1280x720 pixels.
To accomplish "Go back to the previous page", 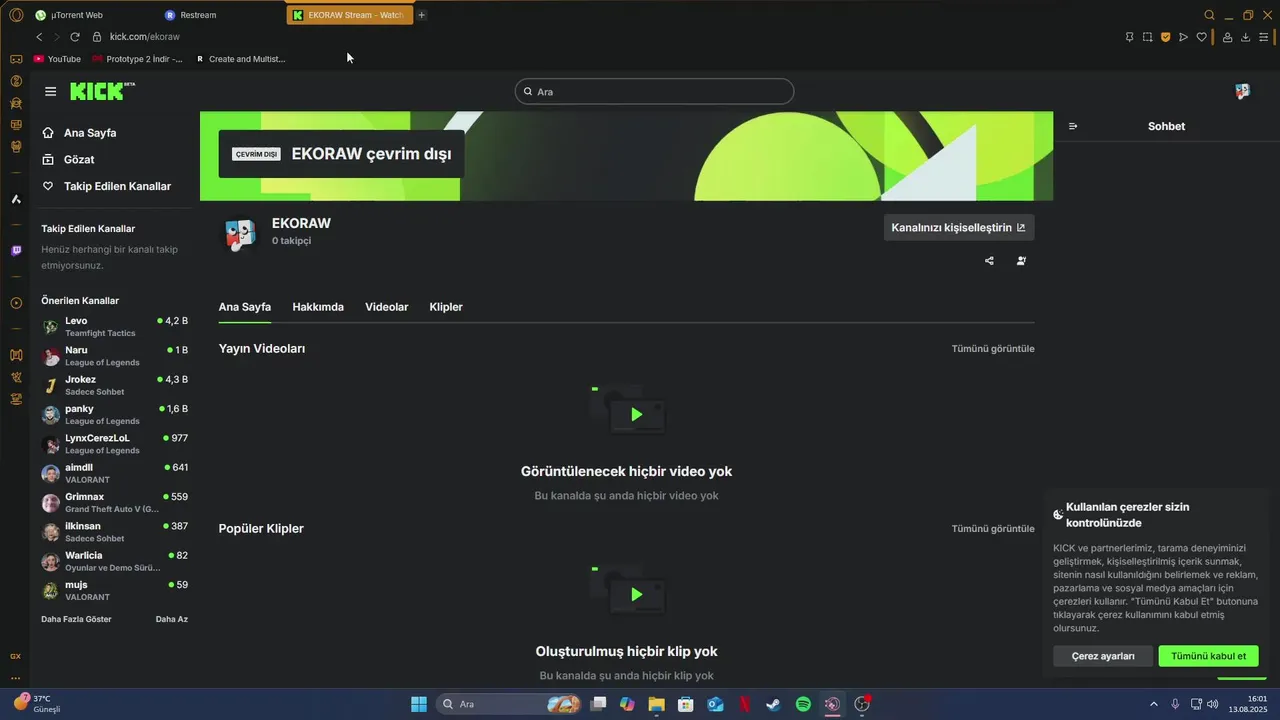I will pyautogui.click(x=39, y=37).
